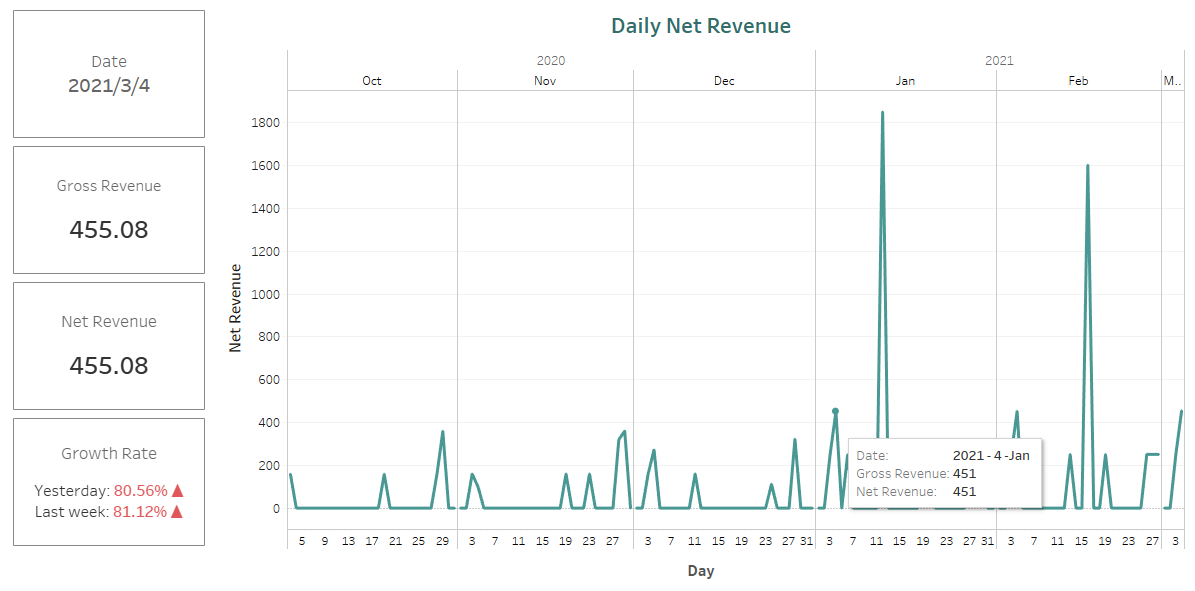Click the 2020 year header band
The width and height of the screenshot is (1195, 591).
(x=548, y=60)
